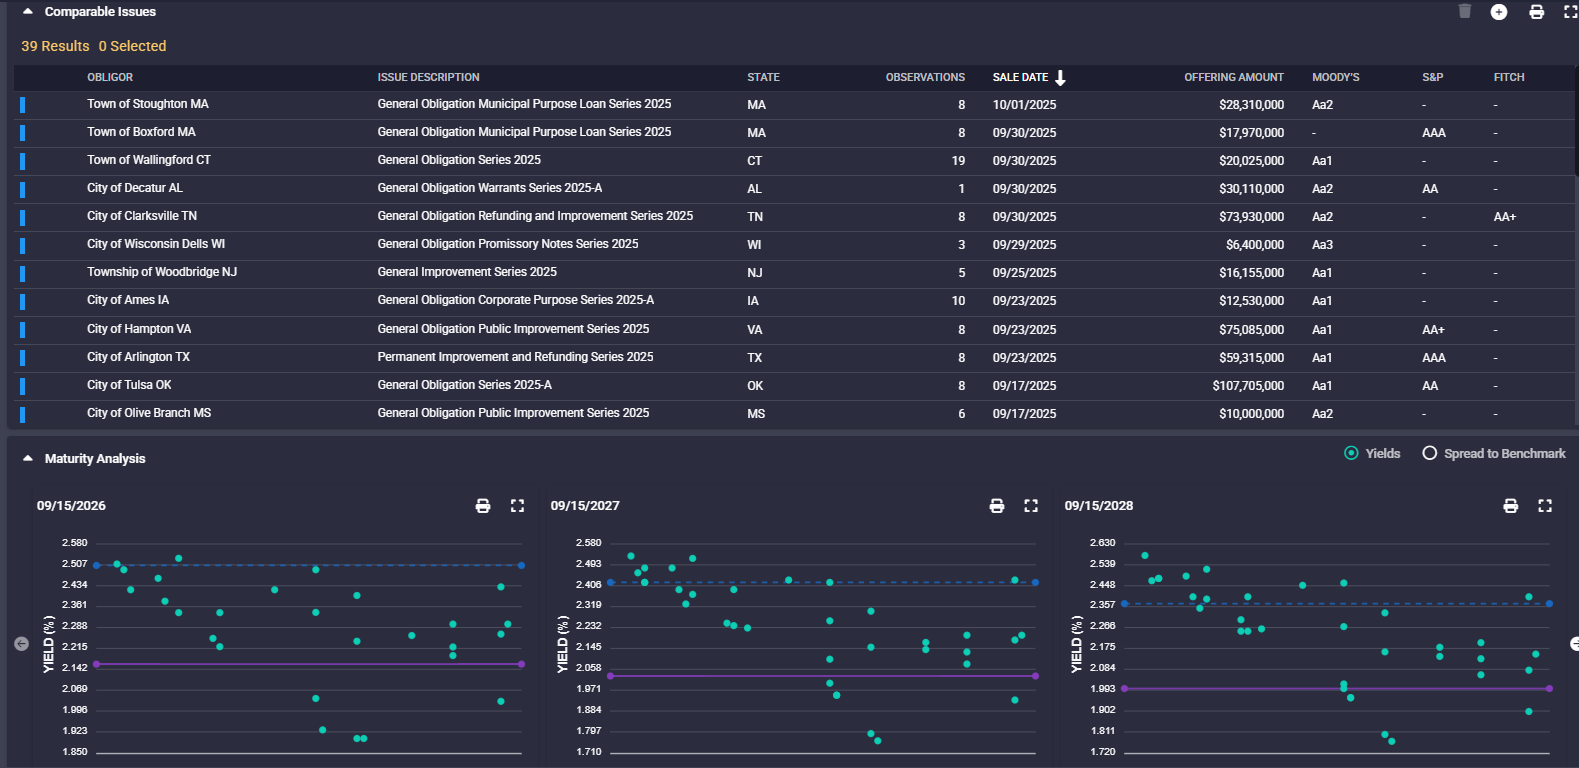Print the 09/15/2026 maturity chart
Viewport: 1579px width, 768px height.
483,506
